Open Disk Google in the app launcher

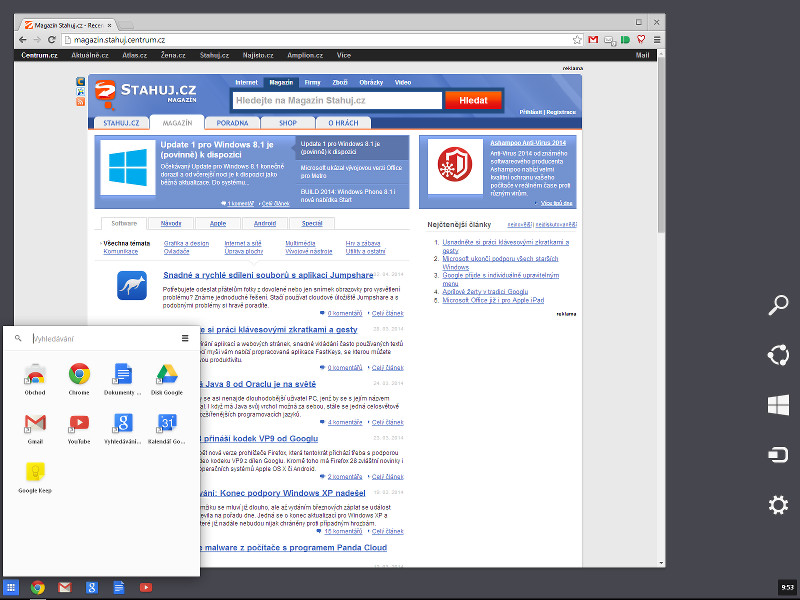coord(167,379)
